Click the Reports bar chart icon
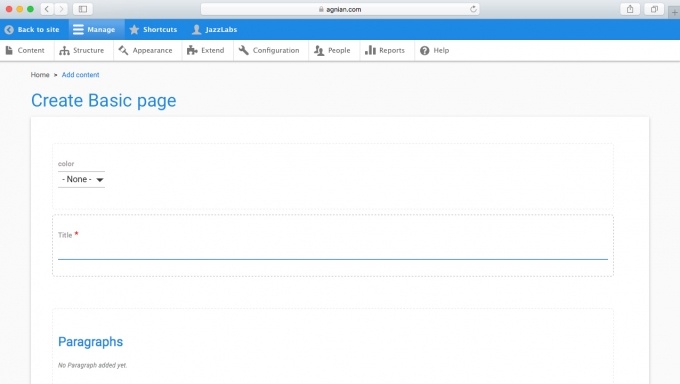The height and width of the screenshot is (384, 680). click(370, 50)
